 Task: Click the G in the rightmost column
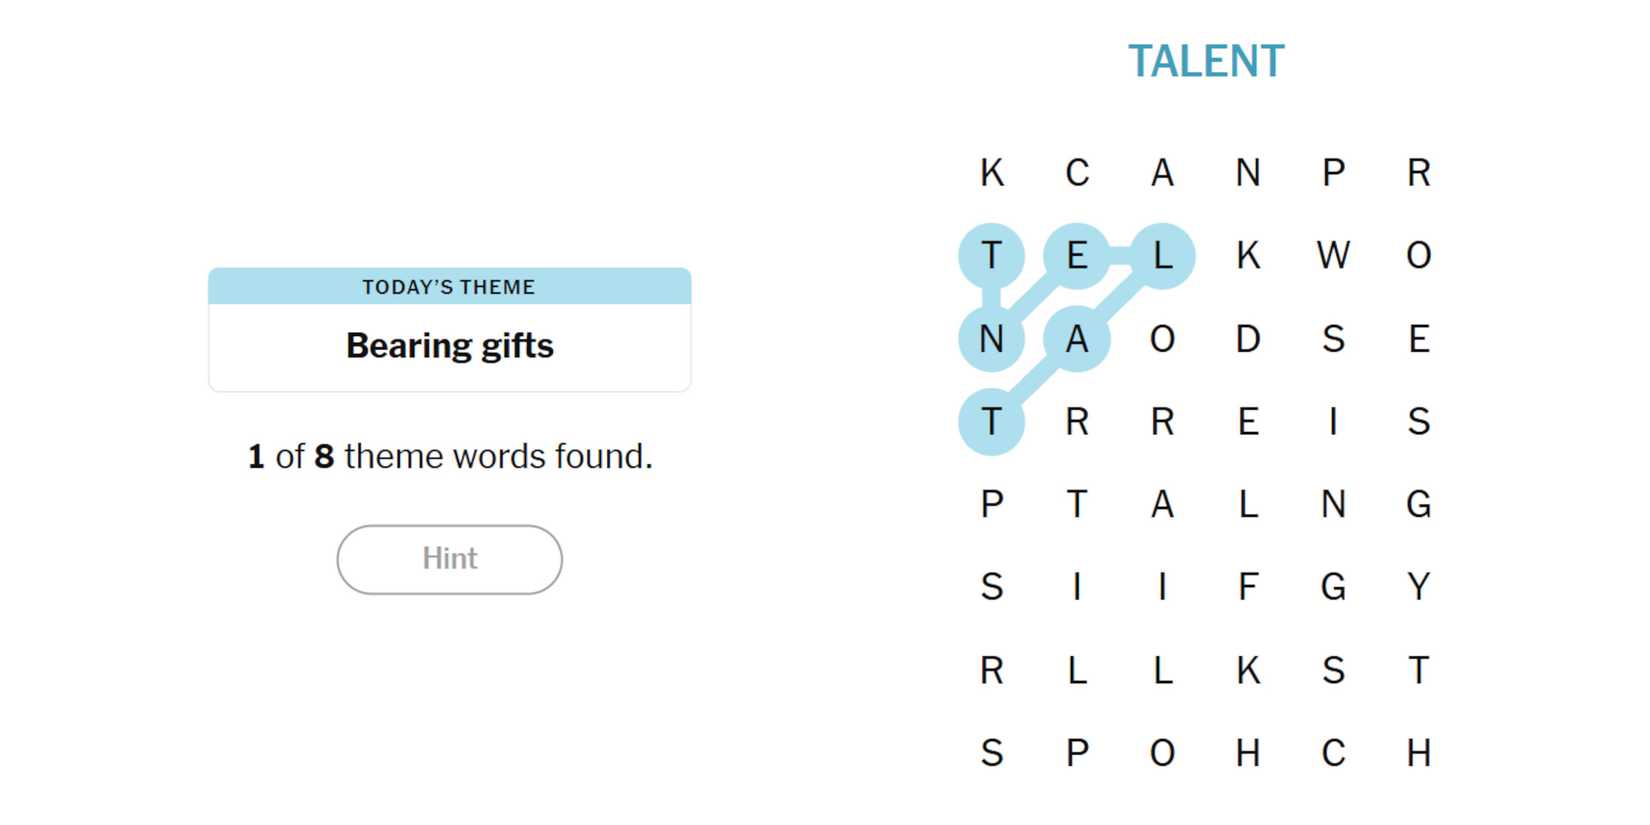click(1418, 504)
